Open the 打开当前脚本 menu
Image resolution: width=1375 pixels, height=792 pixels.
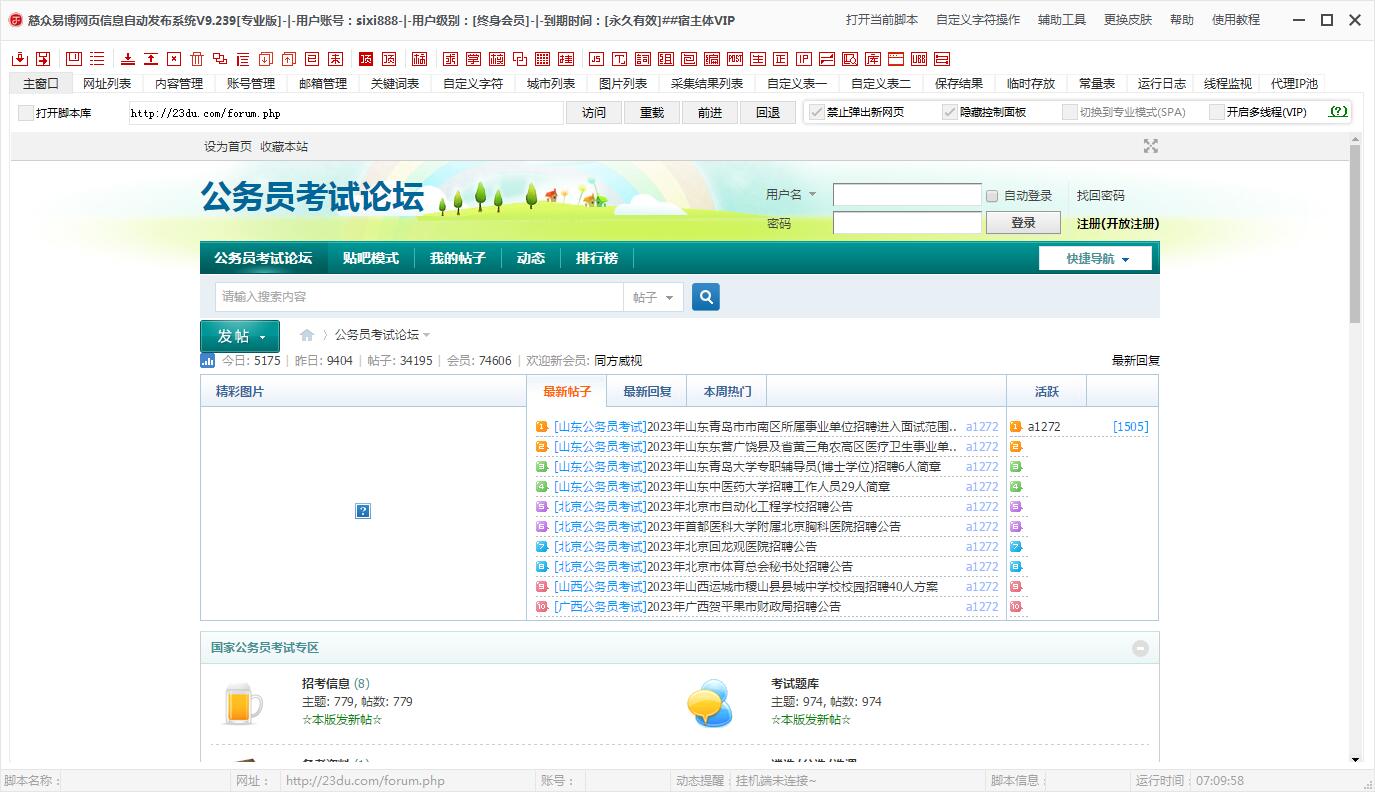(882, 20)
